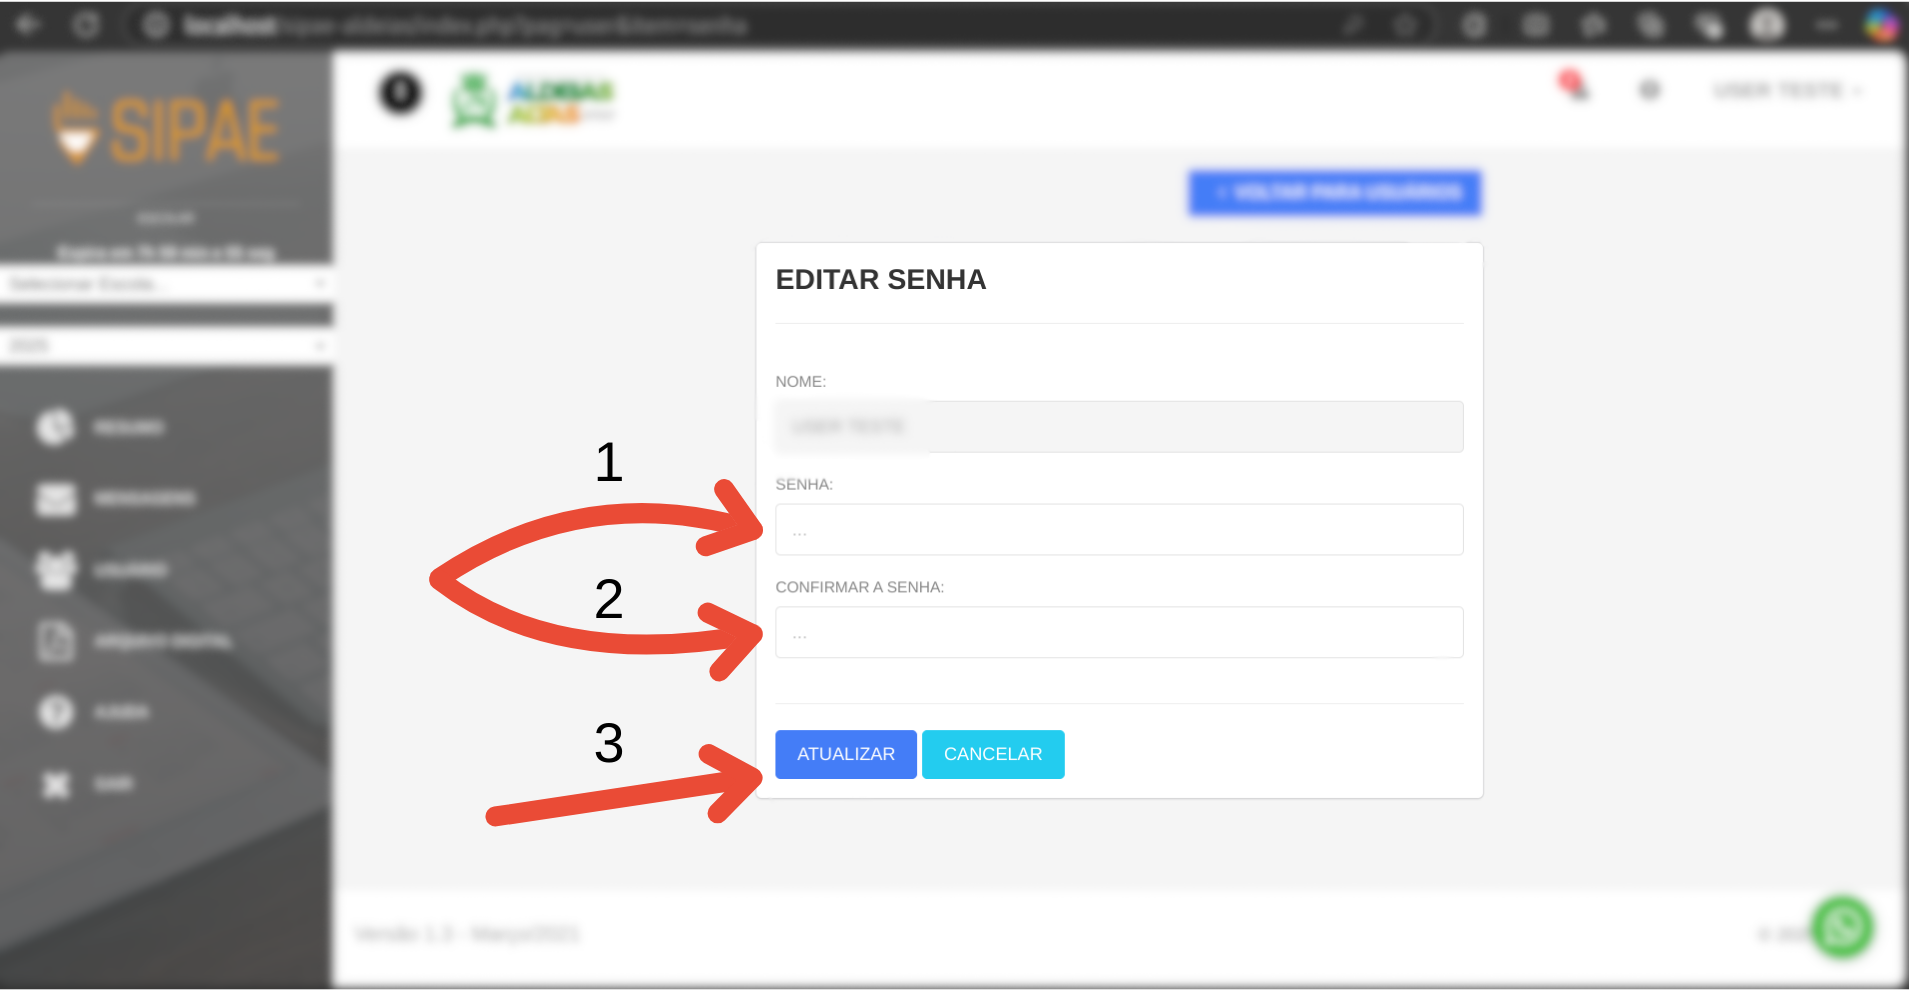This screenshot has height=991, width=1909.
Task: Open the User Teste account menu
Action: pos(1785,91)
